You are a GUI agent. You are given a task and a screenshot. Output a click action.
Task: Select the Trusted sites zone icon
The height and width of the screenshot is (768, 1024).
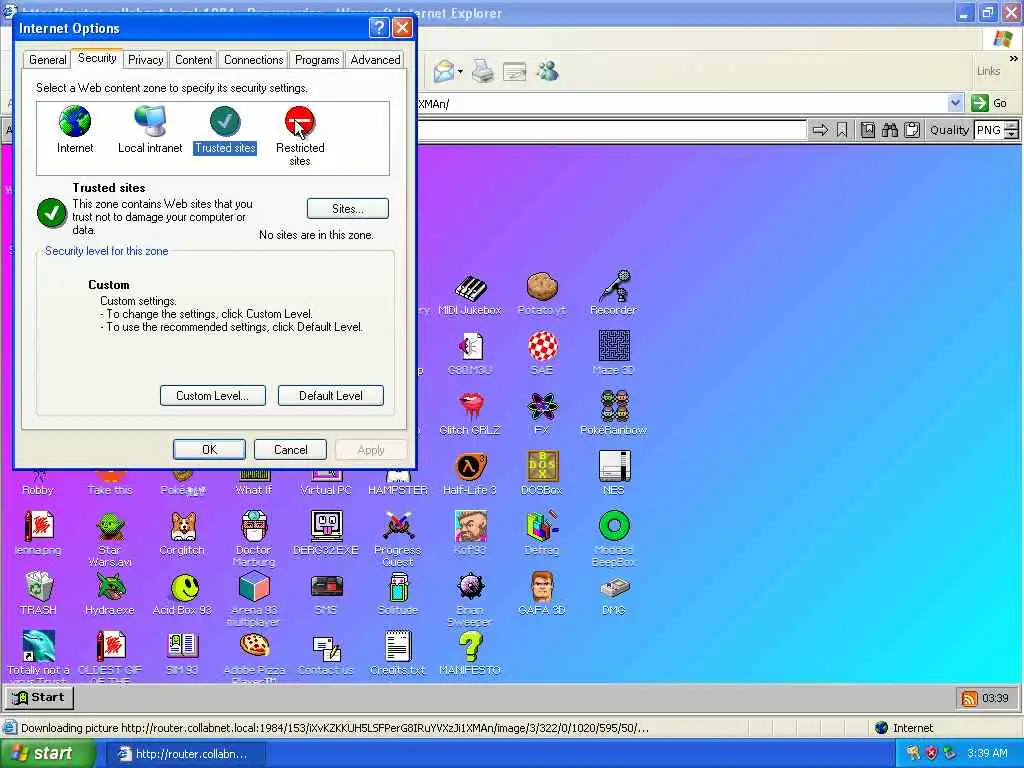[225, 121]
